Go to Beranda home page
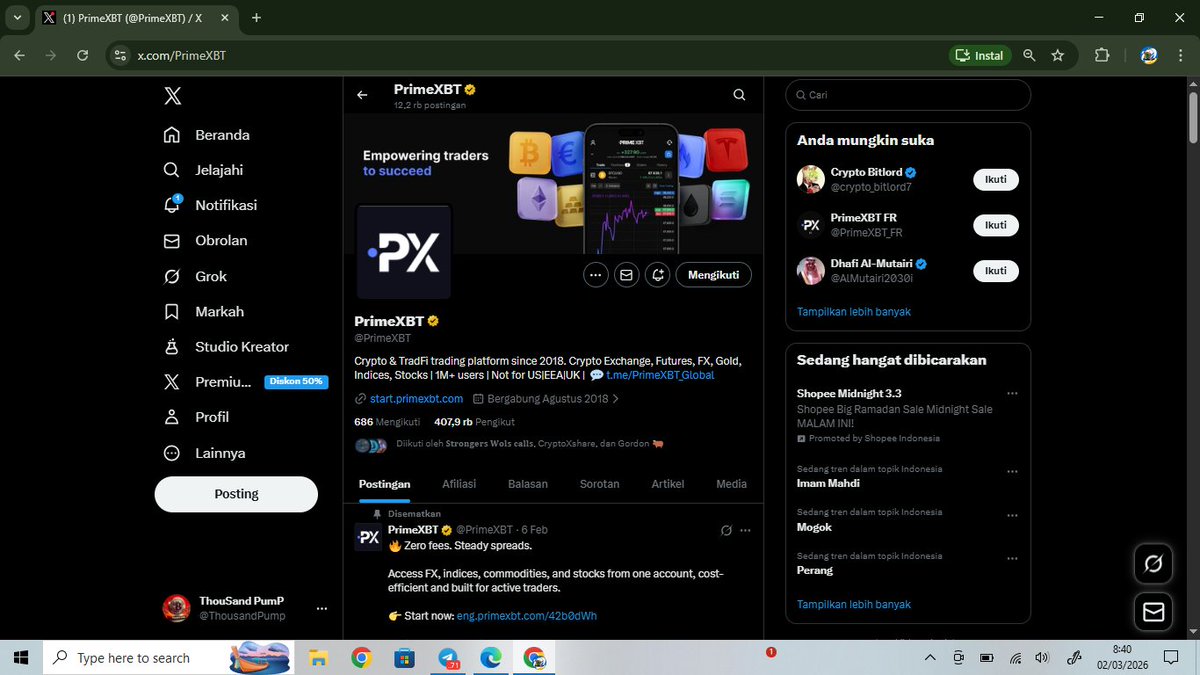 207,135
